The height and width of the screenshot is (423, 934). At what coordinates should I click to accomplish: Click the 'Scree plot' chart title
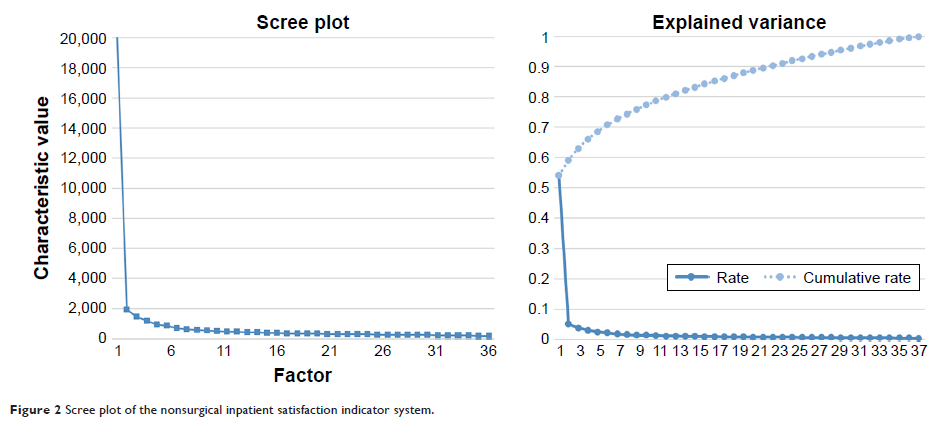[302, 22]
